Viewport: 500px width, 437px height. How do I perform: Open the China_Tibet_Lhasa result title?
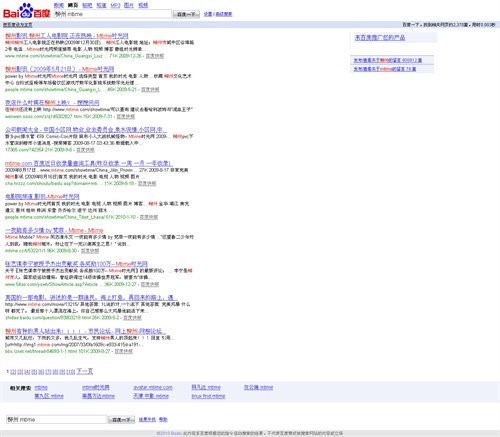coord(42,197)
